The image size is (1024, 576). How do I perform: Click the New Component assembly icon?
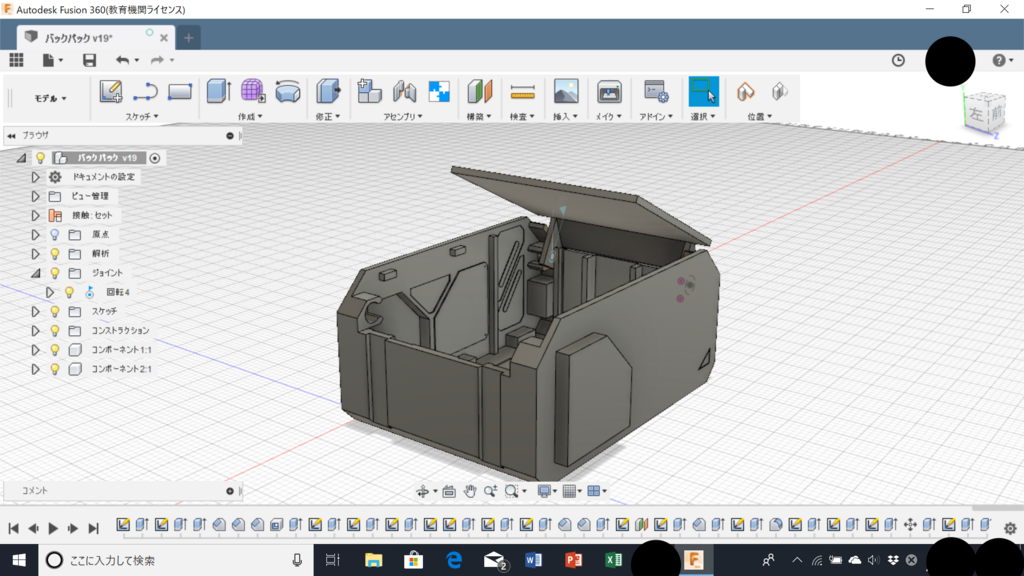click(369, 91)
